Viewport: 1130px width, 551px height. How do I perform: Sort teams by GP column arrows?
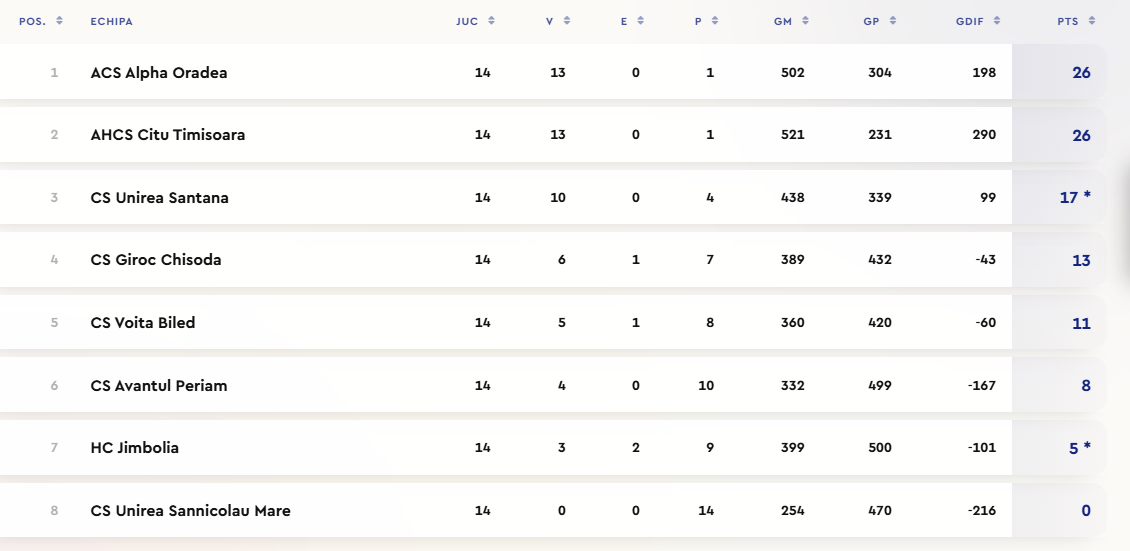[893, 21]
